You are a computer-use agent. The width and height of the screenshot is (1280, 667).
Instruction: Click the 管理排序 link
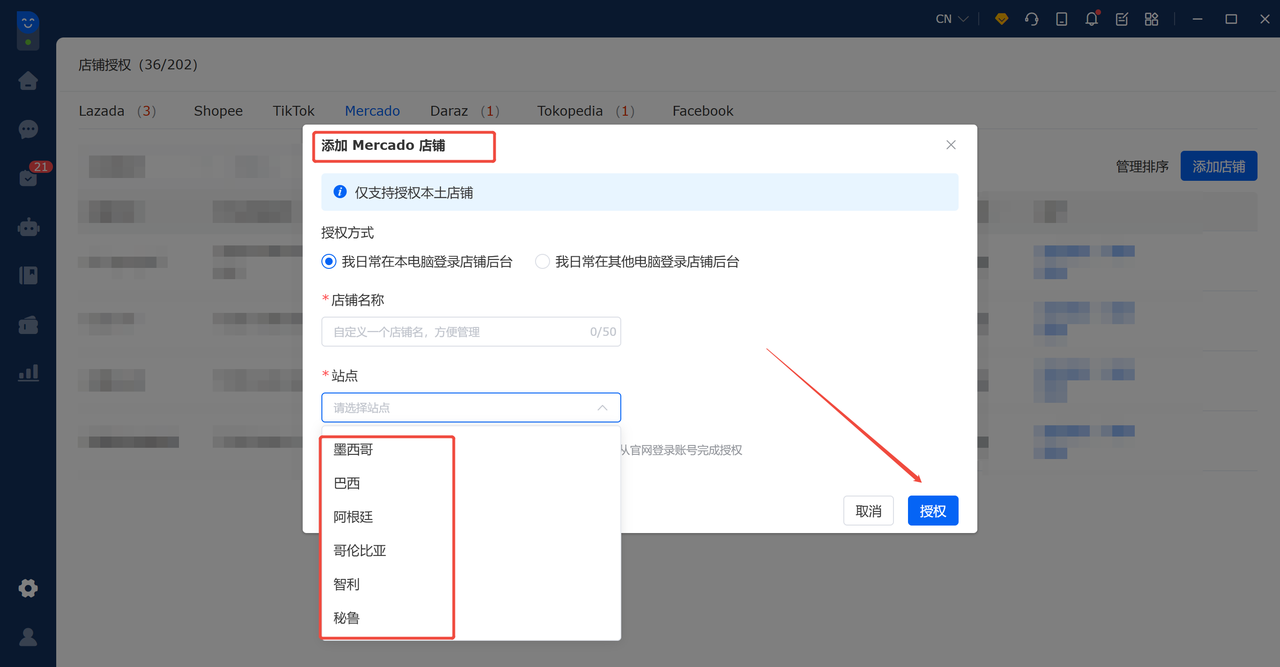(x=1142, y=167)
